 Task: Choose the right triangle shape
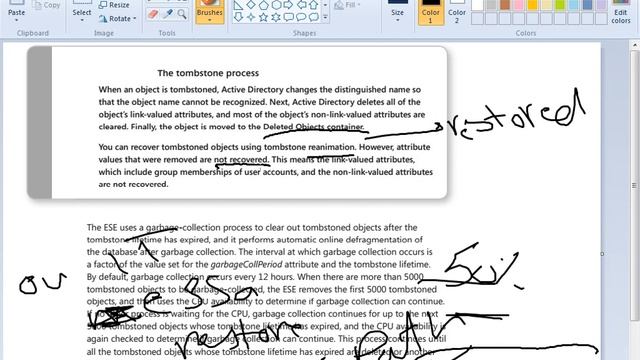coord(238,5)
